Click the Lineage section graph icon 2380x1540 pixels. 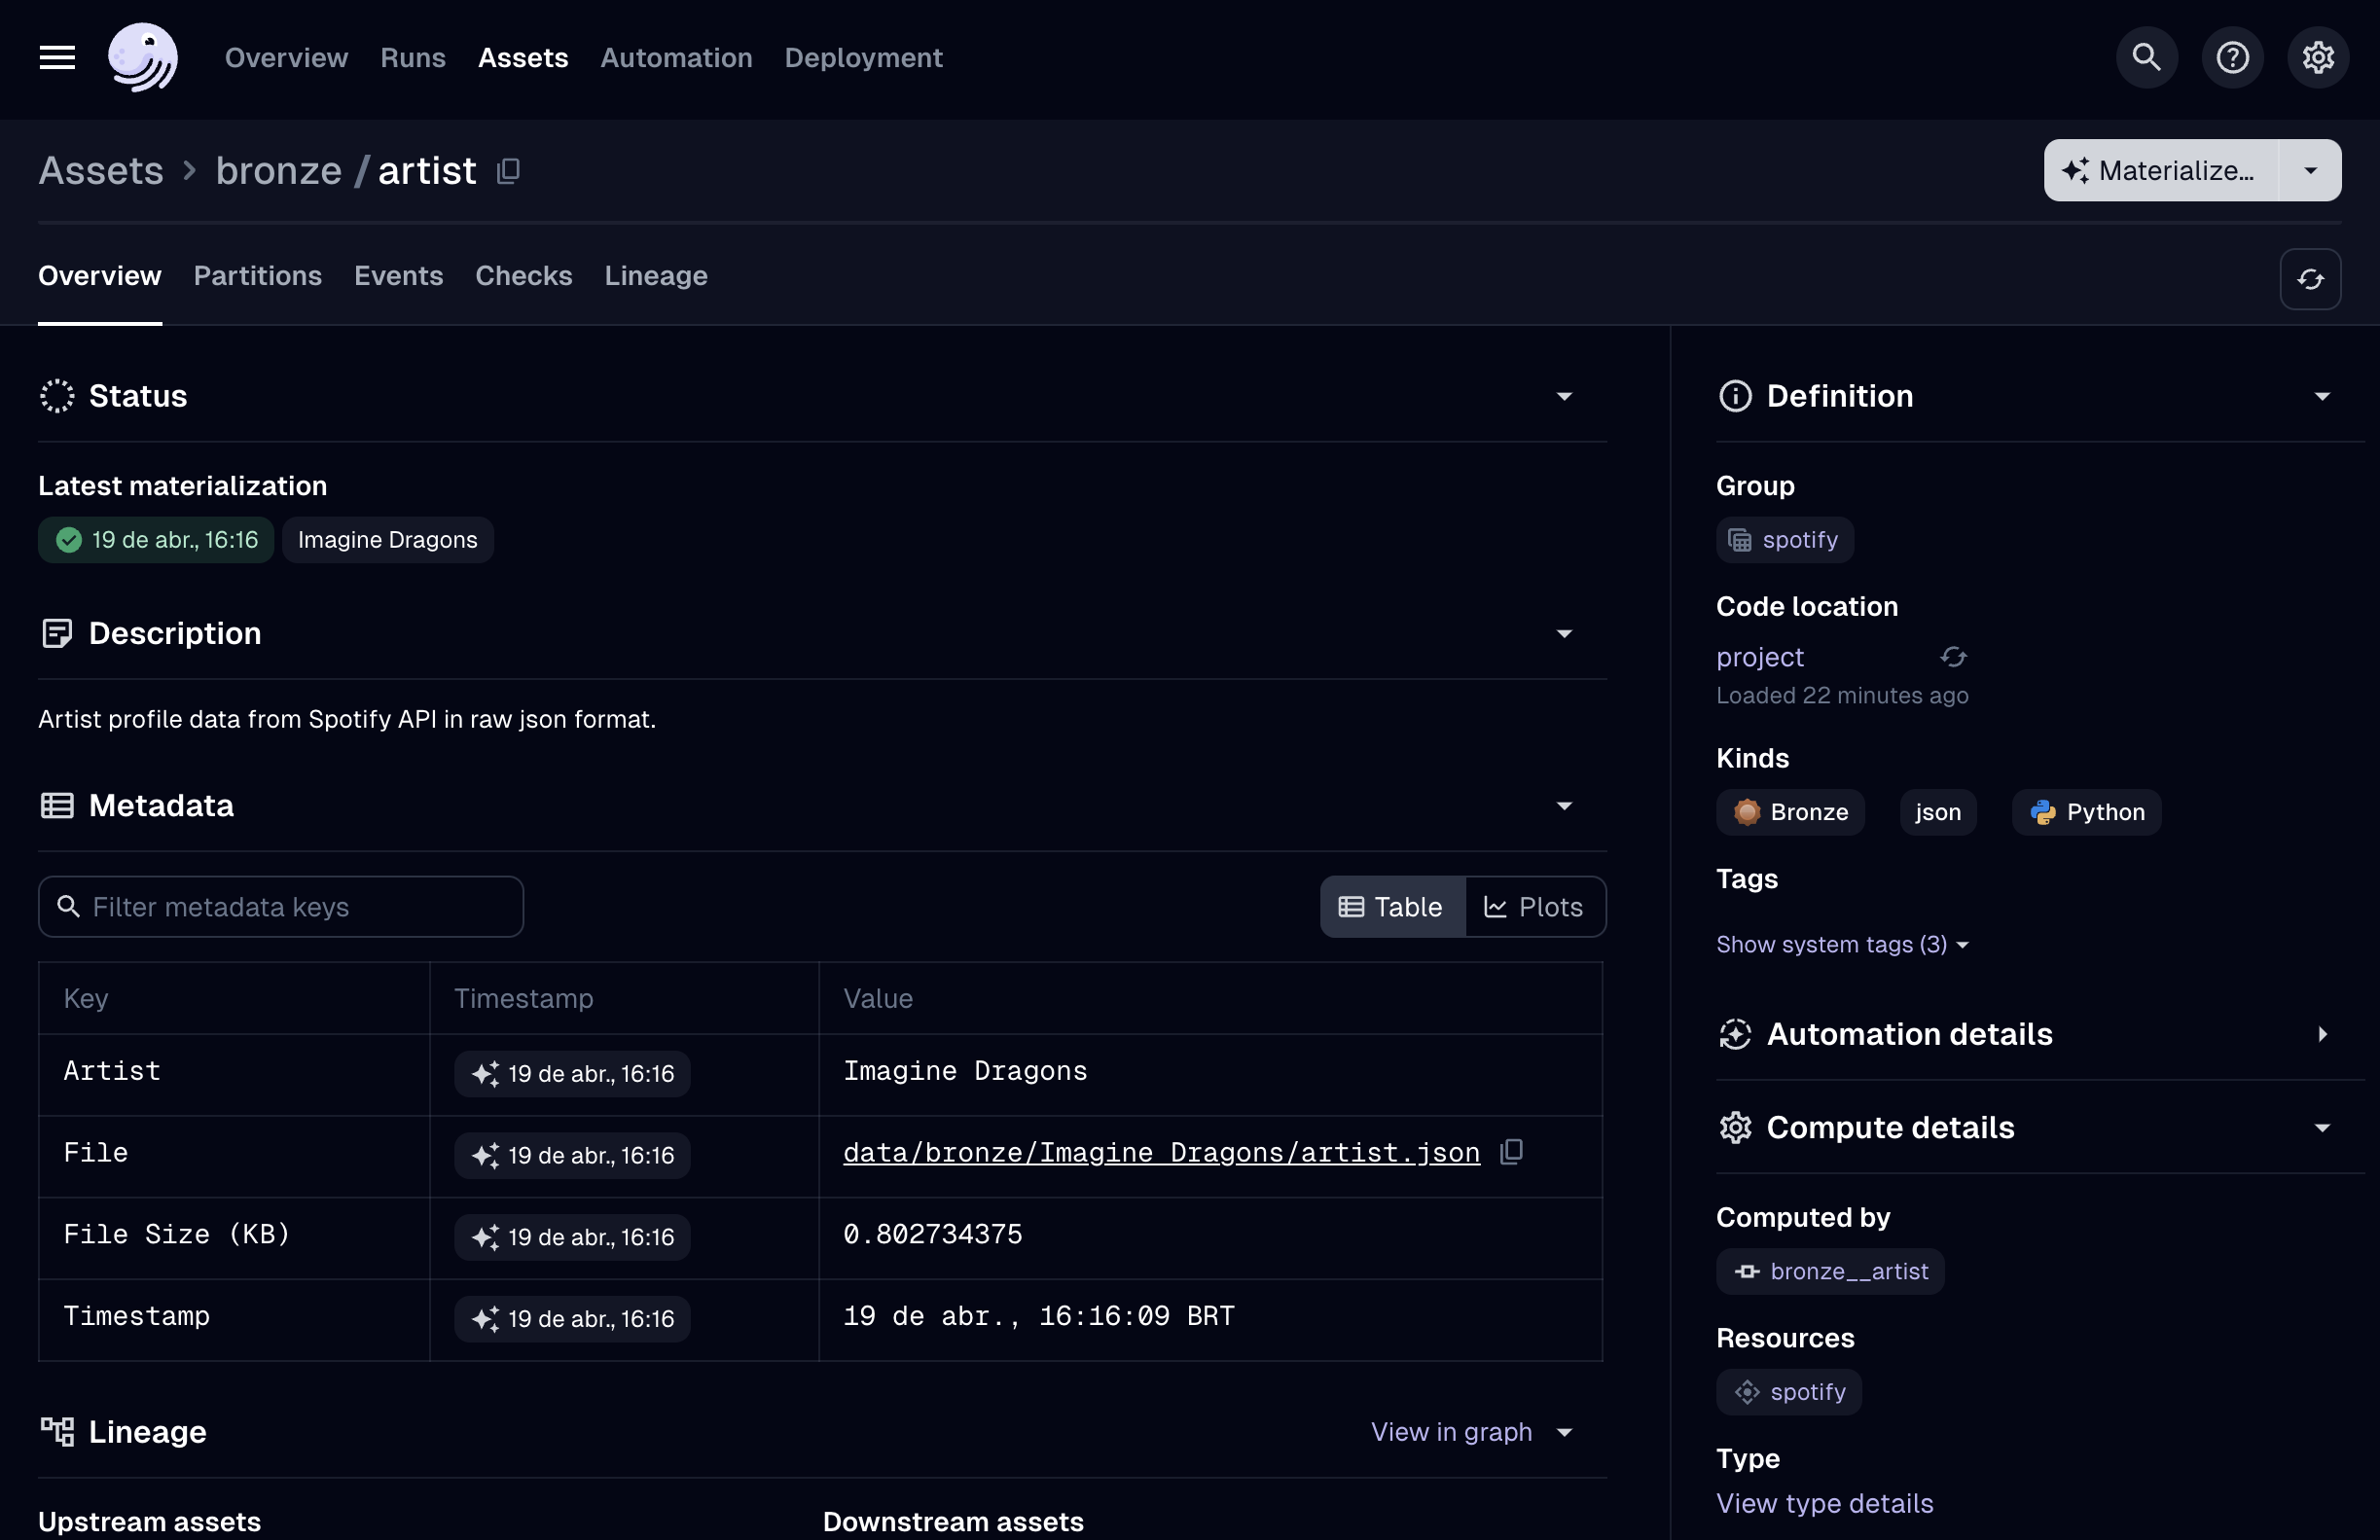(57, 1432)
